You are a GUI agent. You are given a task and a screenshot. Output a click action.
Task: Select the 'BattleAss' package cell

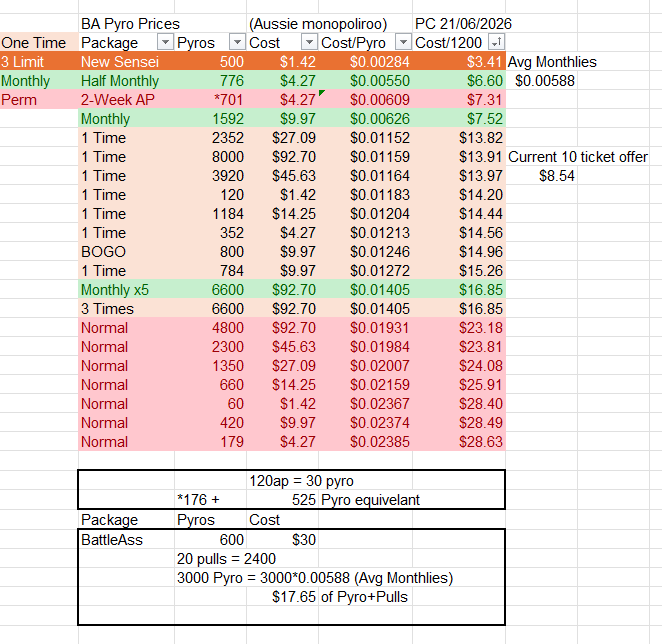coord(126,540)
